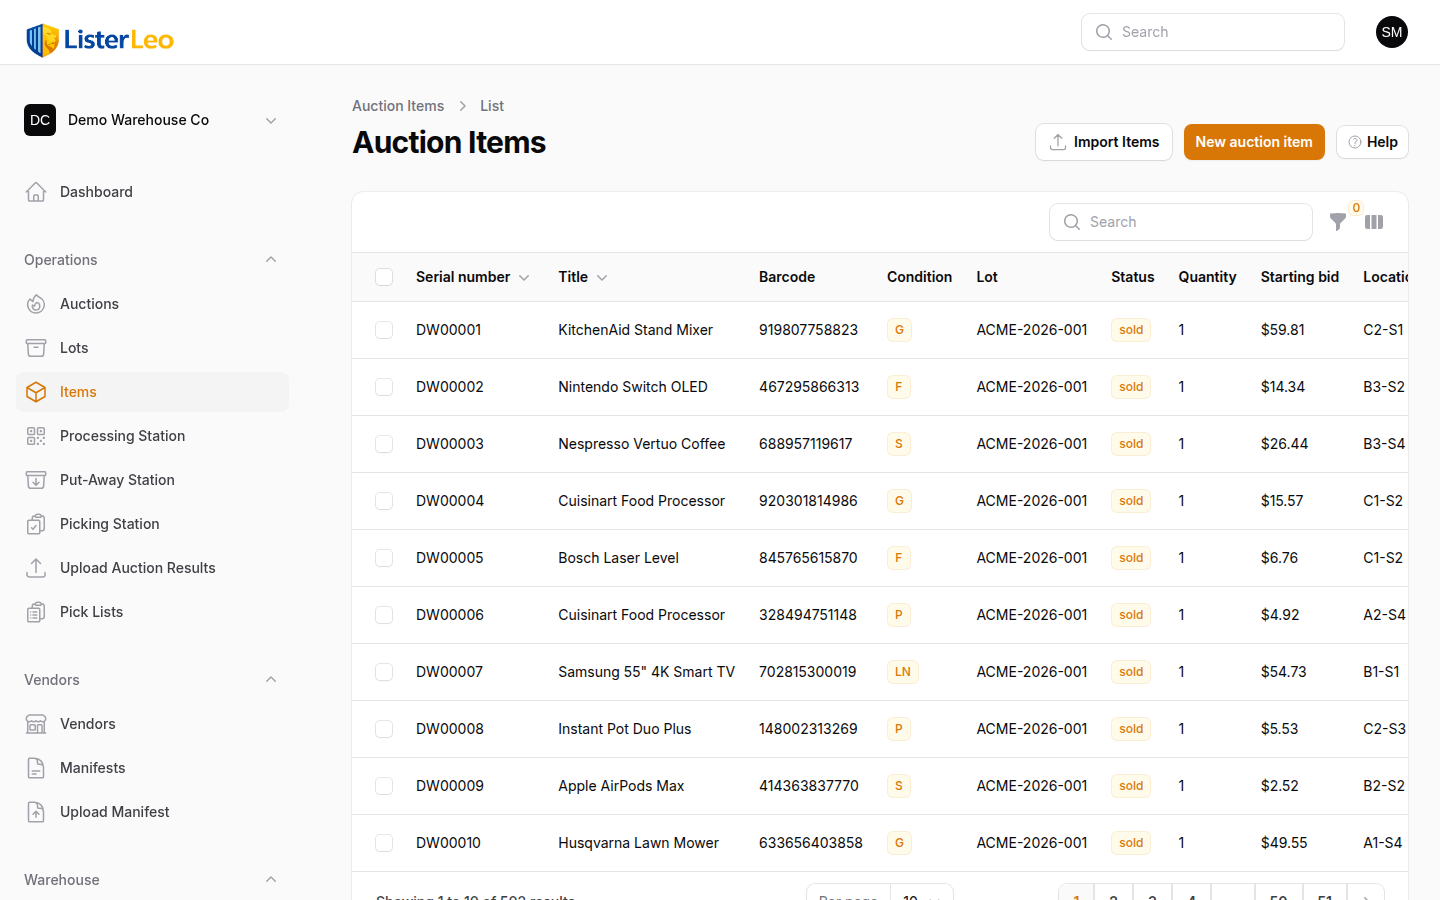This screenshot has height=900, width=1440.
Task: Navigate to Pick Lists
Action: pyautogui.click(x=91, y=612)
